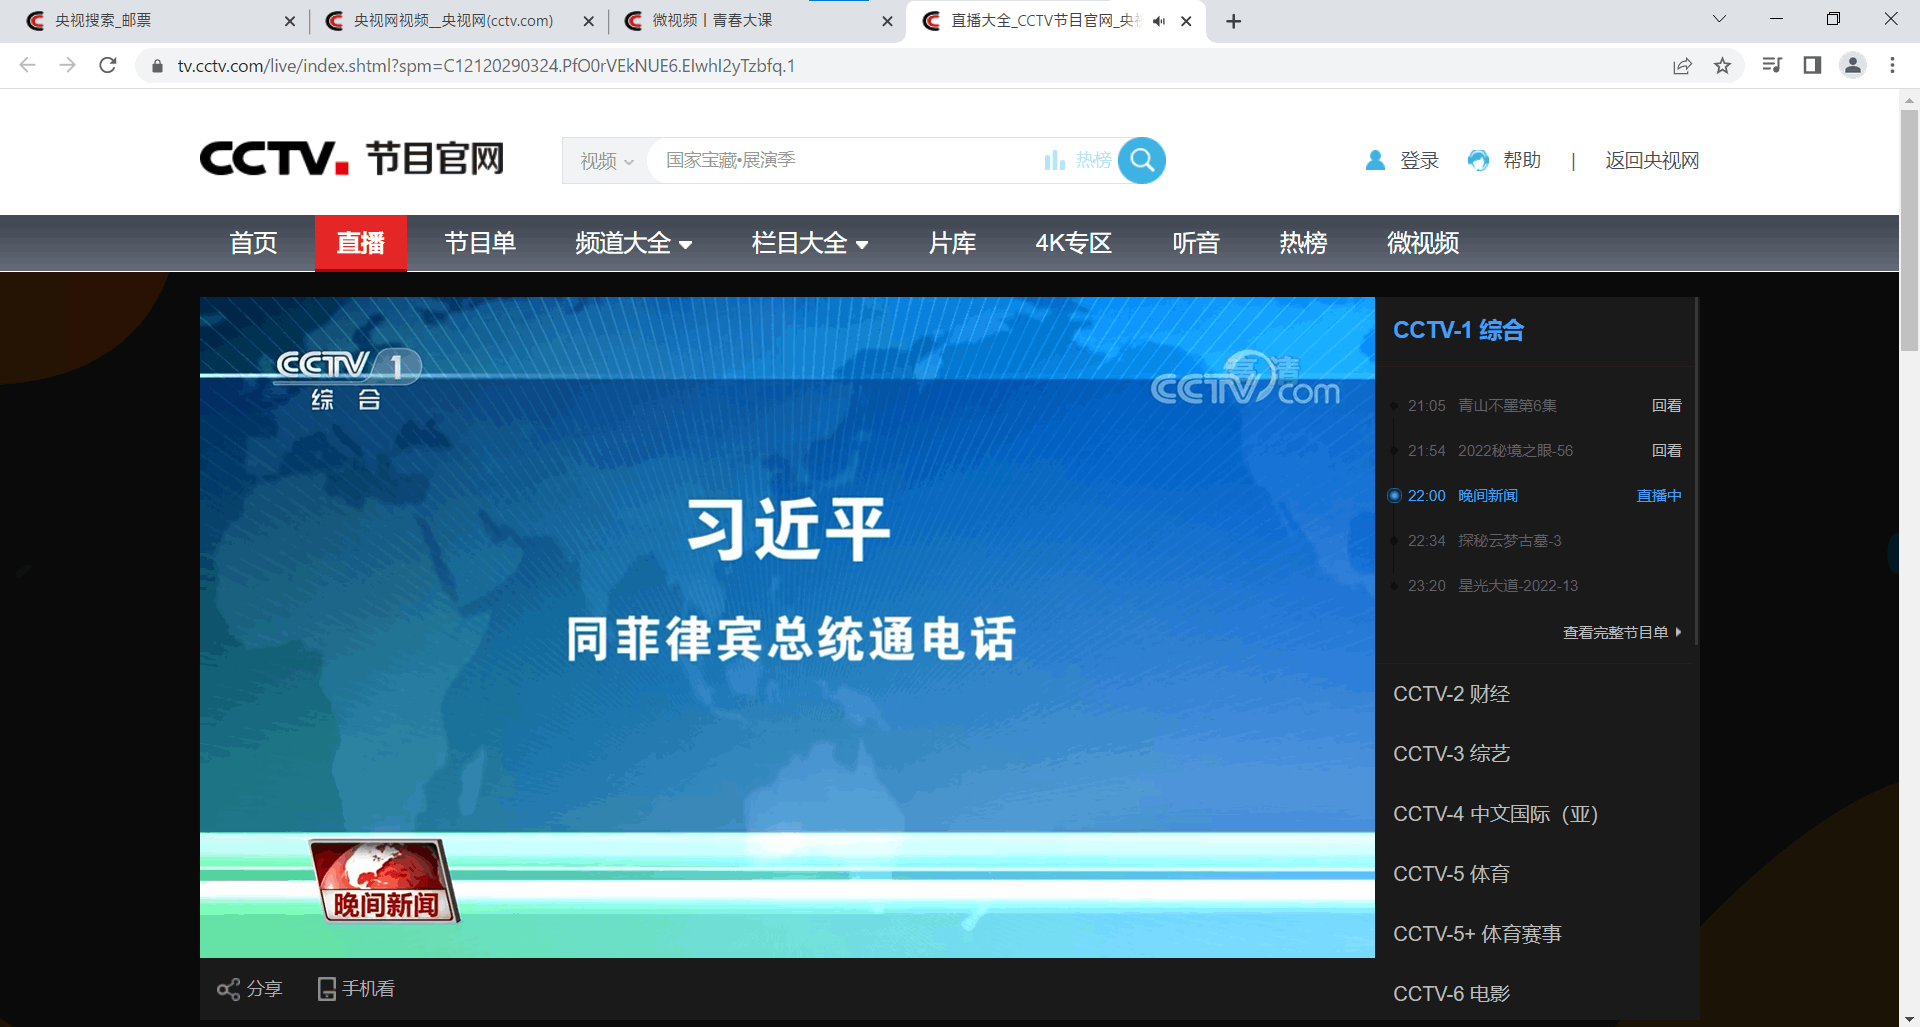Select the 直播 navigation tab
Image resolution: width=1920 pixels, height=1027 pixels.
click(361, 243)
